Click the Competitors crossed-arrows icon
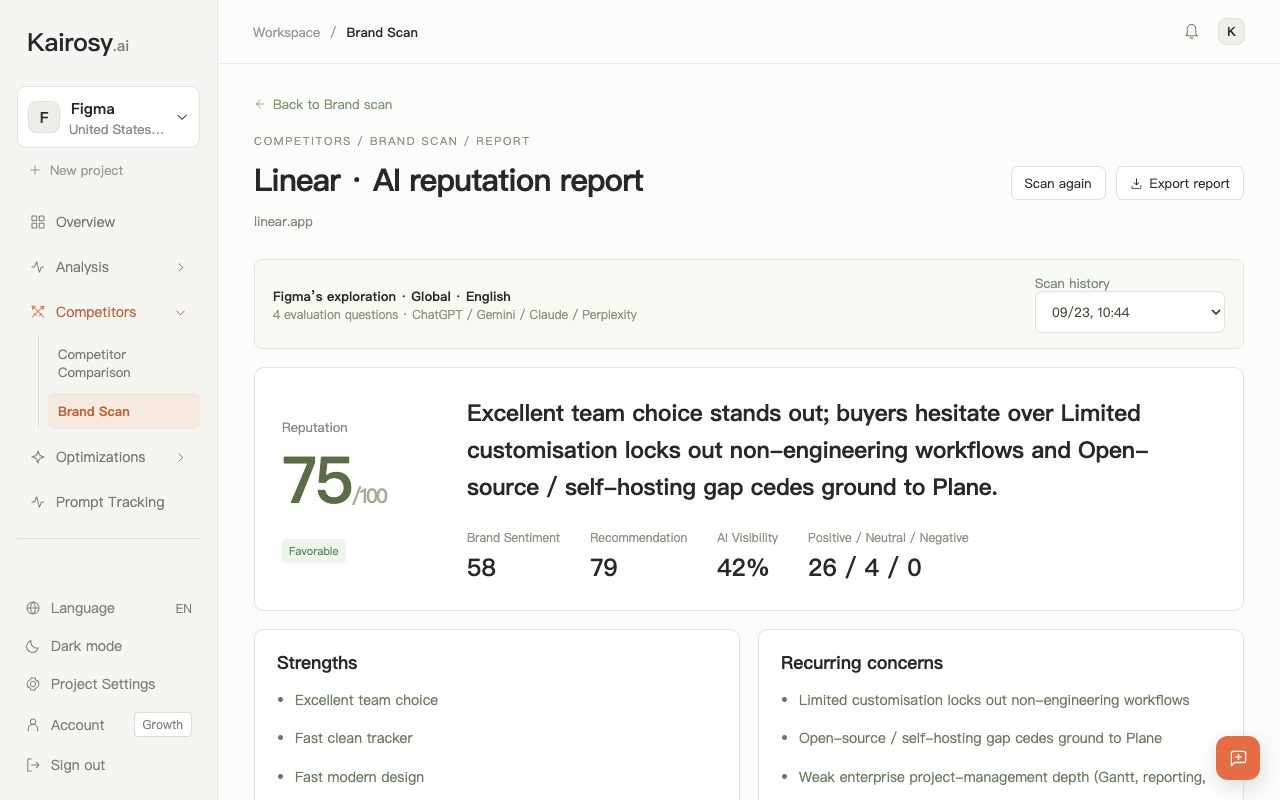The height and width of the screenshot is (800, 1280). tap(38, 312)
